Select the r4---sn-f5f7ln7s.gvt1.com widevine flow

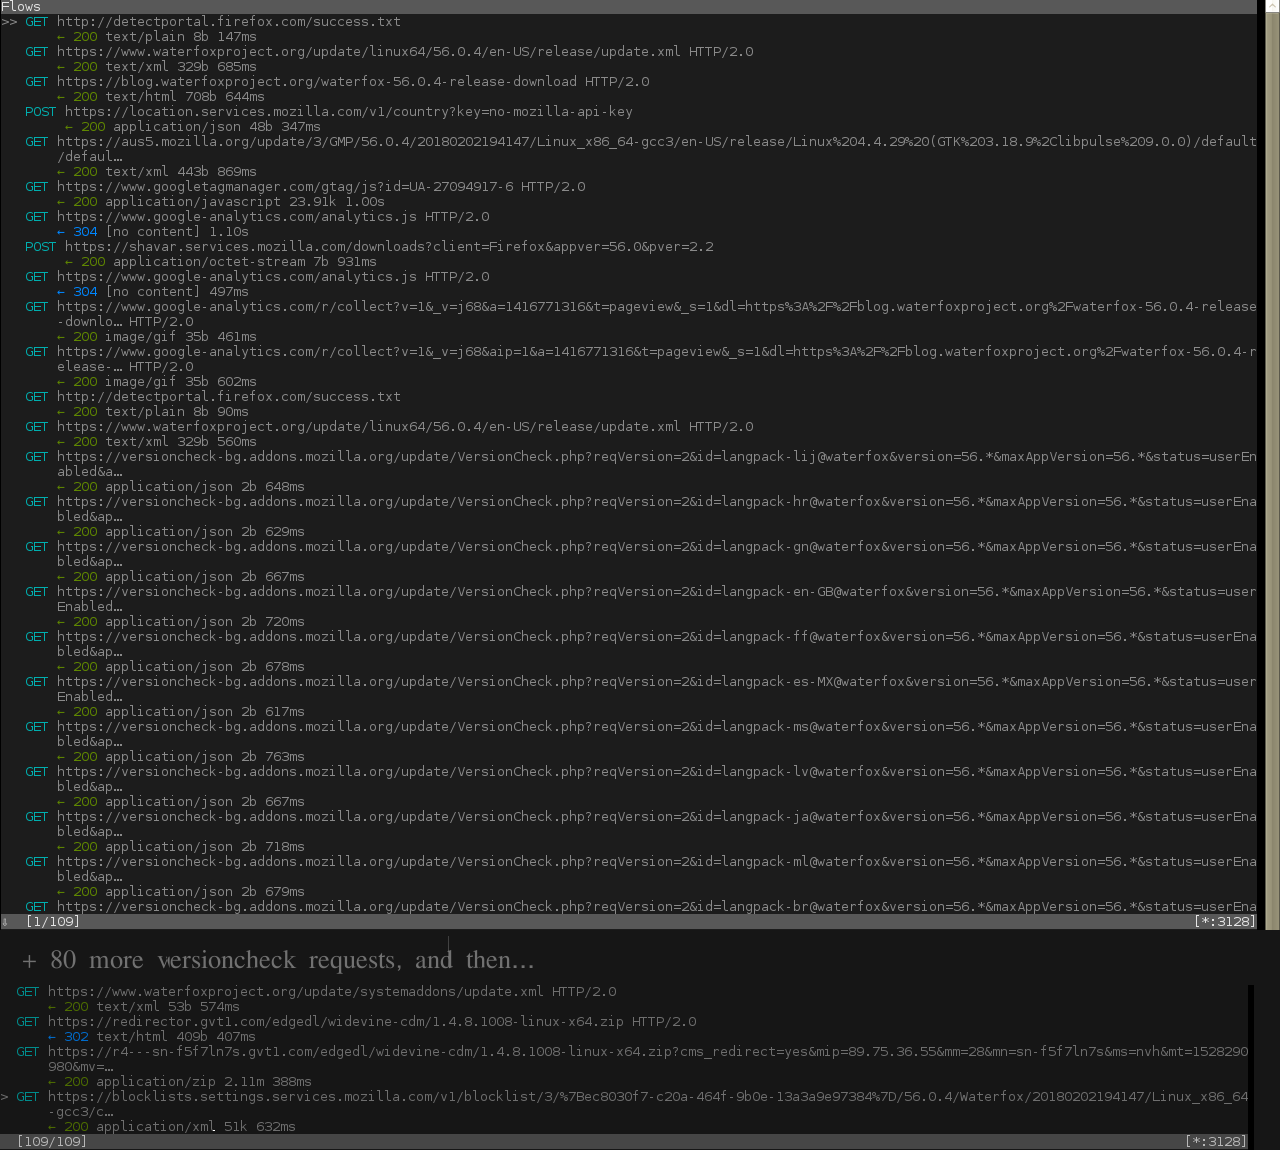point(632,1059)
